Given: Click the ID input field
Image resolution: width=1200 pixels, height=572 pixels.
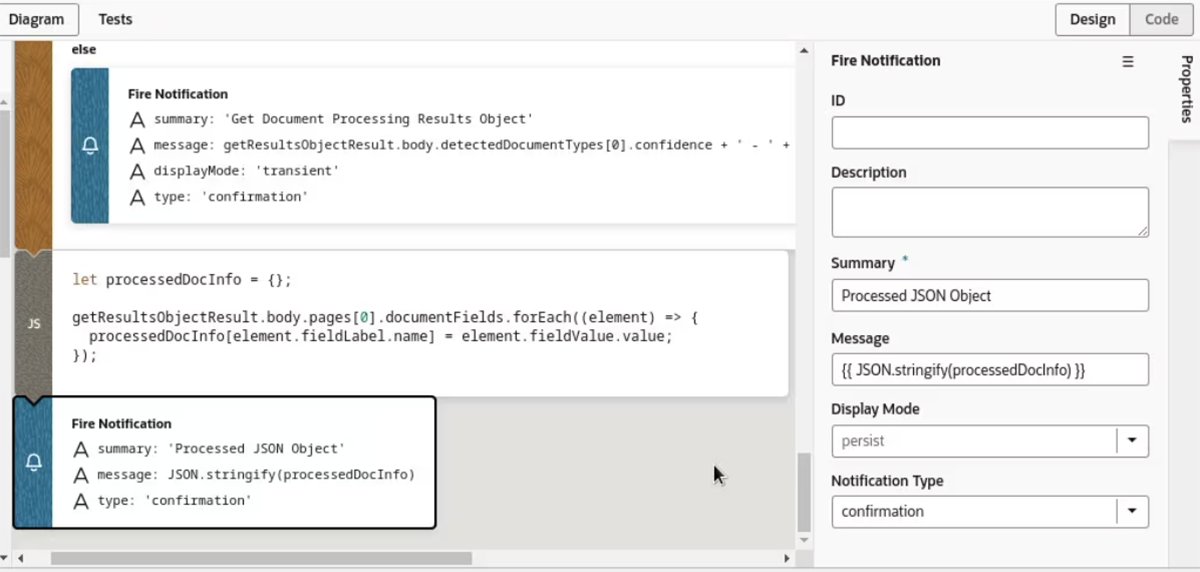Looking at the screenshot, I should tap(989, 133).
